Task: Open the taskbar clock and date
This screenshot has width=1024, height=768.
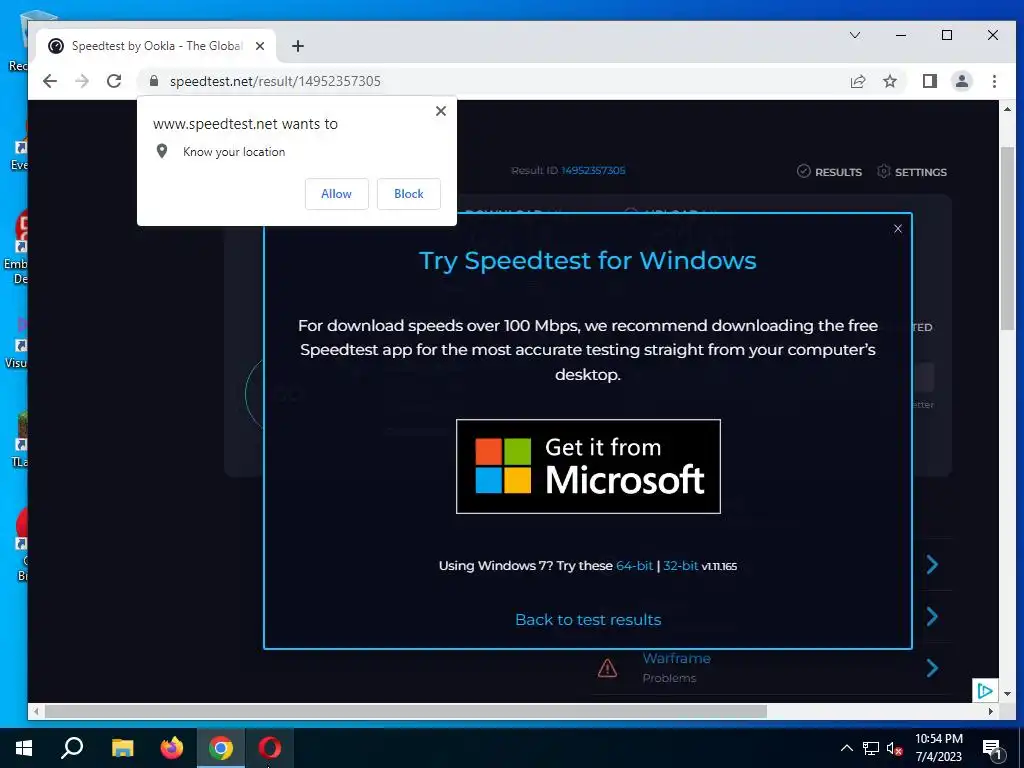Action: pyautogui.click(x=938, y=748)
